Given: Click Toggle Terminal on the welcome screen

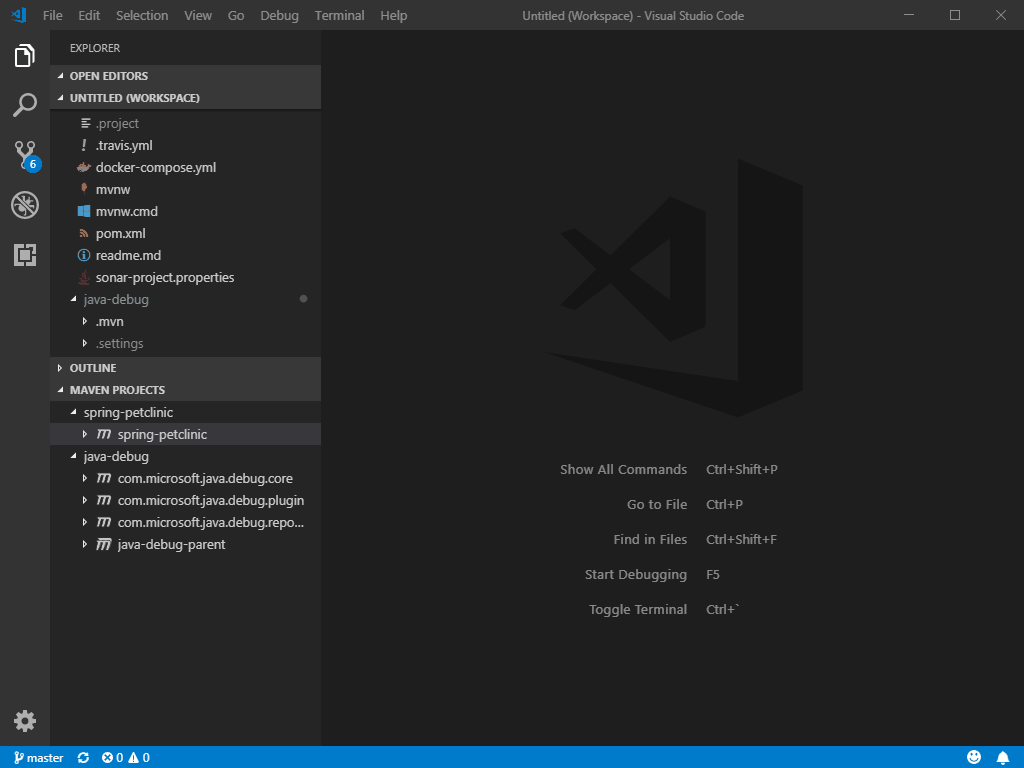Looking at the screenshot, I should coord(638,608).
